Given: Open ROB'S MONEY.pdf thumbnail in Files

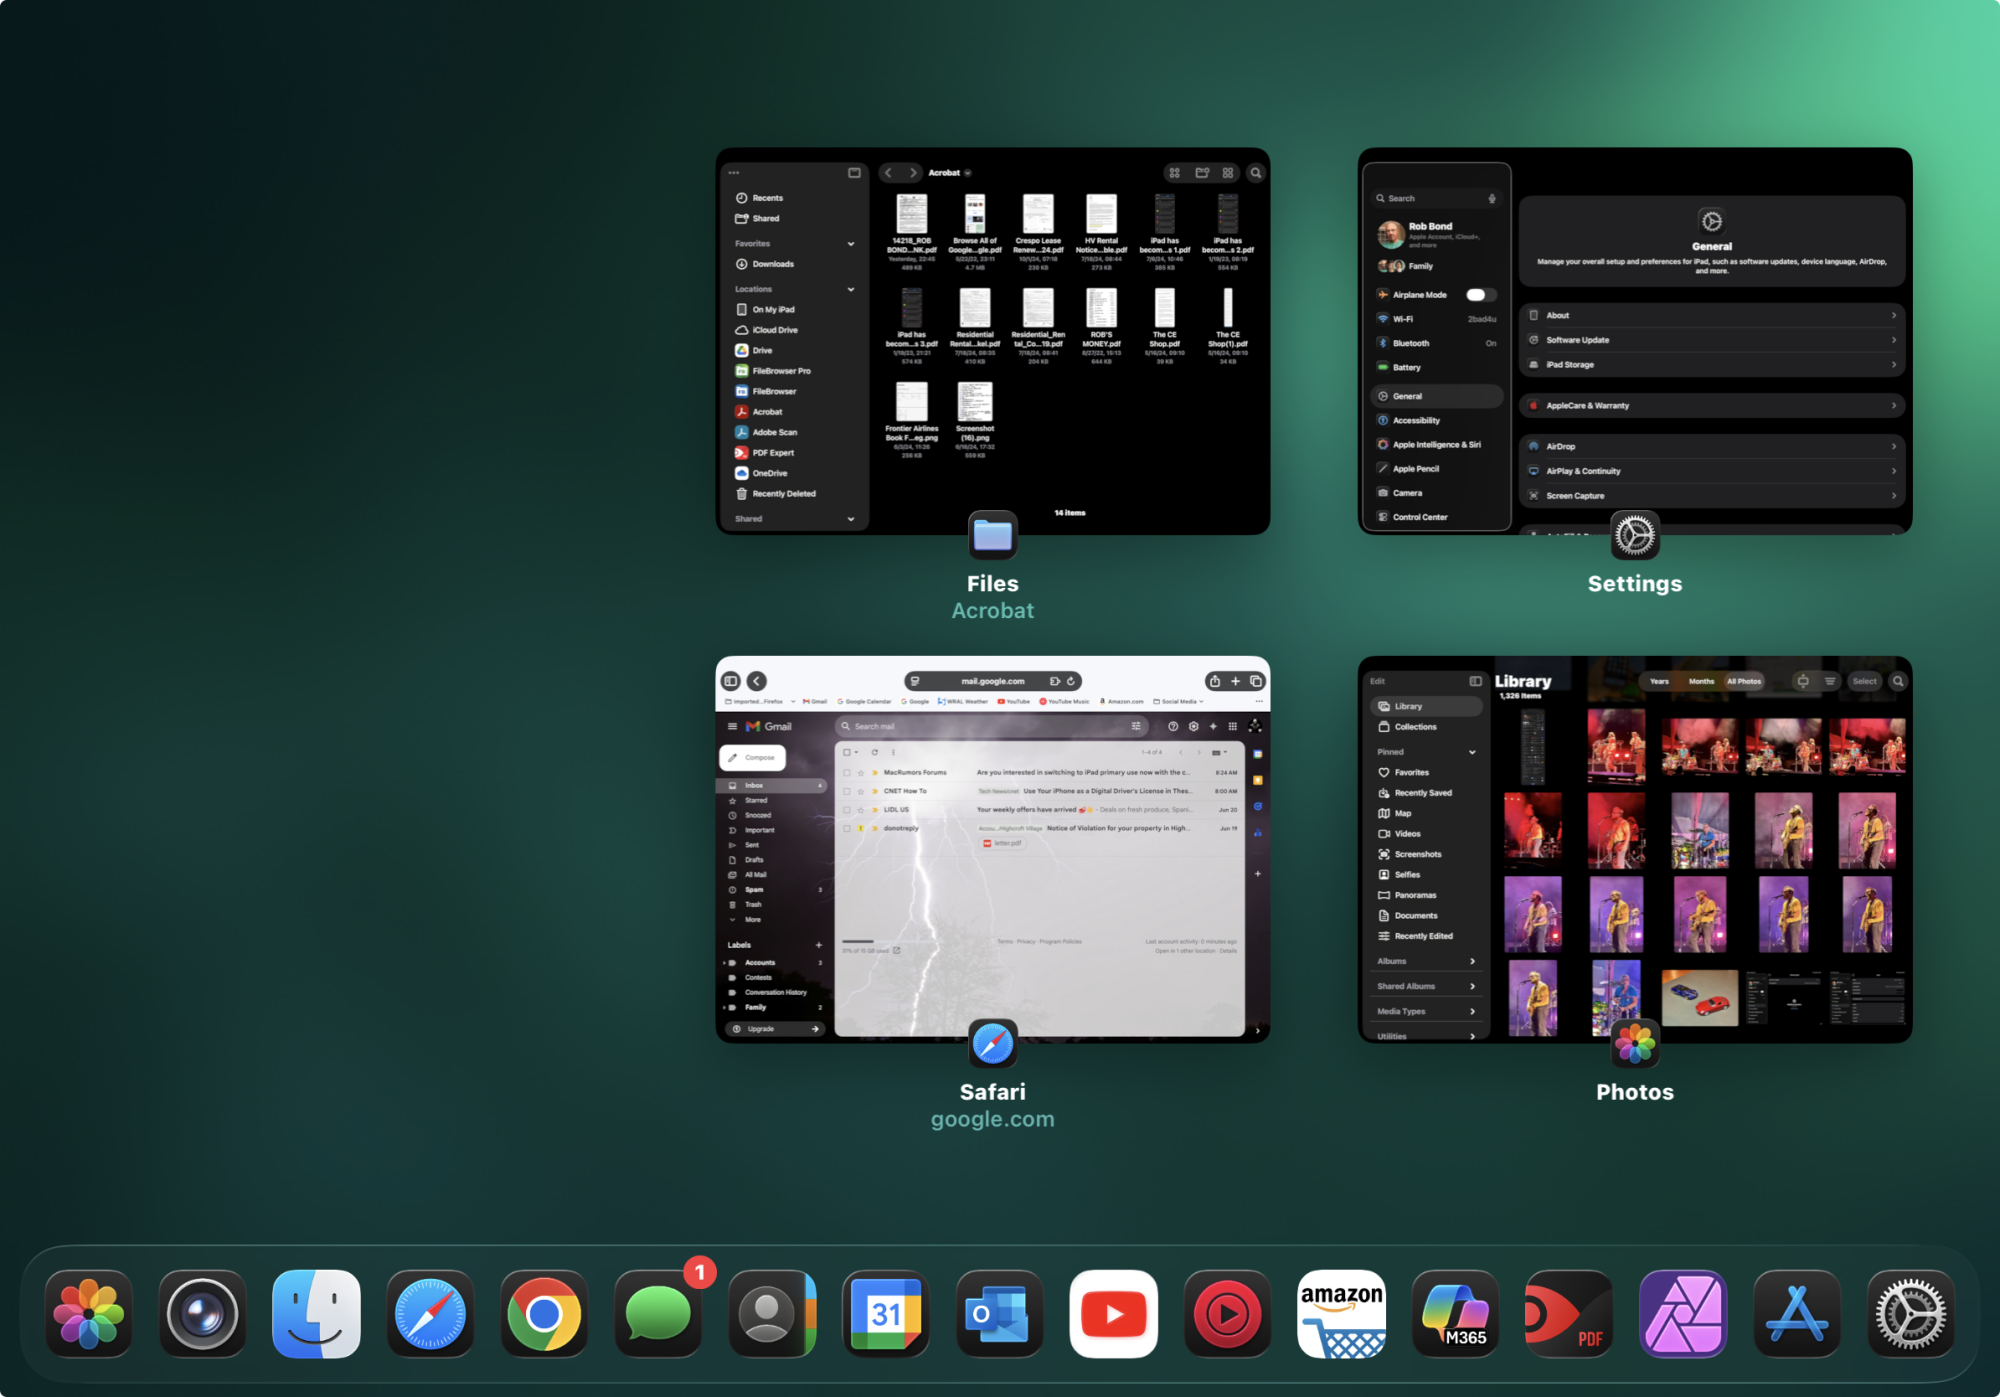Looking at the screenshot, I should pos(1101,308).
